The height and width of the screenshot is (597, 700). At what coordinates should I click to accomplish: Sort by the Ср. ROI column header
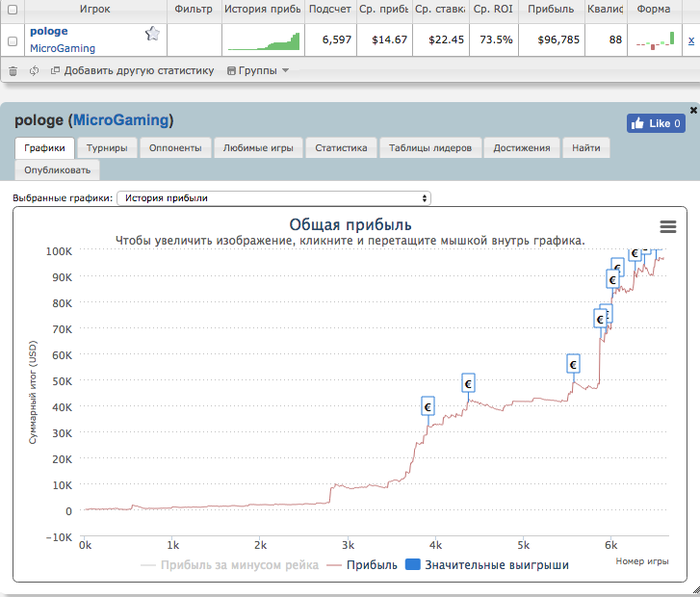pos(493,9)
